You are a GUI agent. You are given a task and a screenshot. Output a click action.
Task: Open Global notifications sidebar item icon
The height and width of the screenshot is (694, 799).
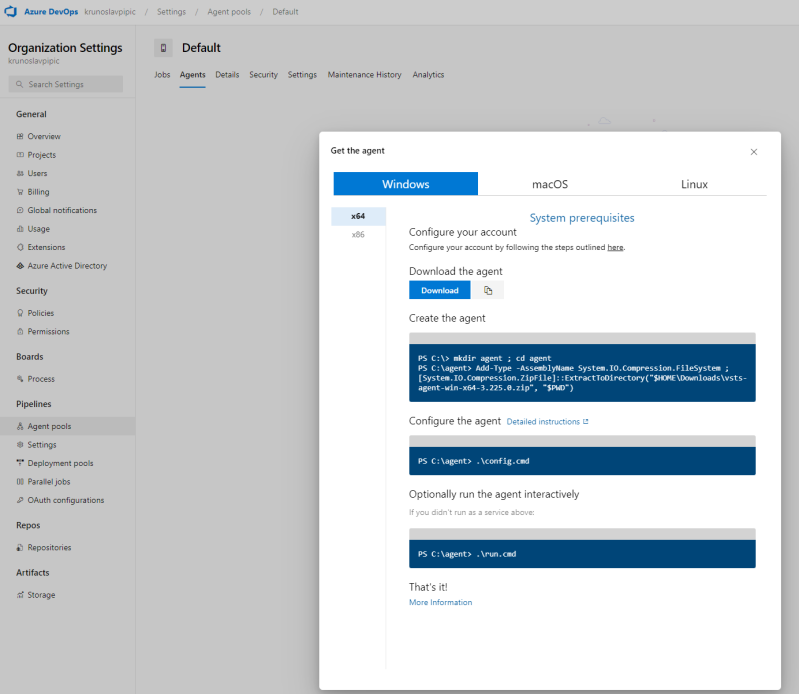pos(20,211)
